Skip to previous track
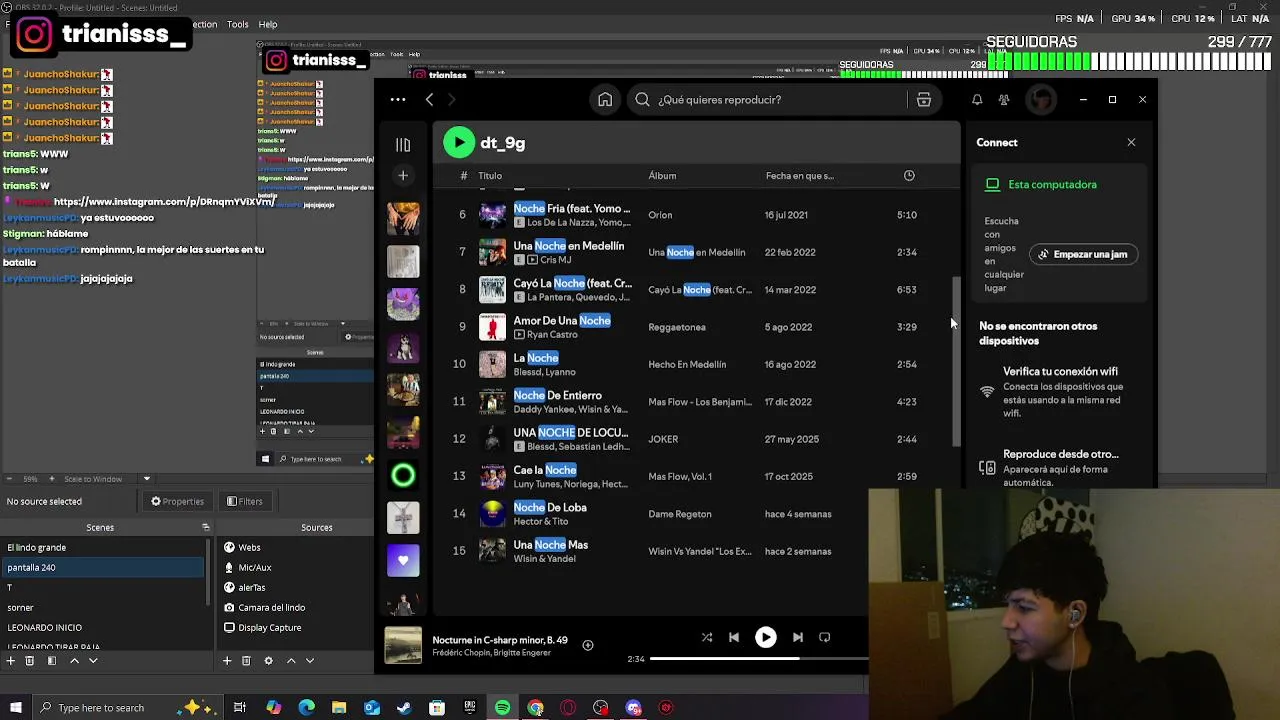1280x720 pixels. click(x=734, y=637)
